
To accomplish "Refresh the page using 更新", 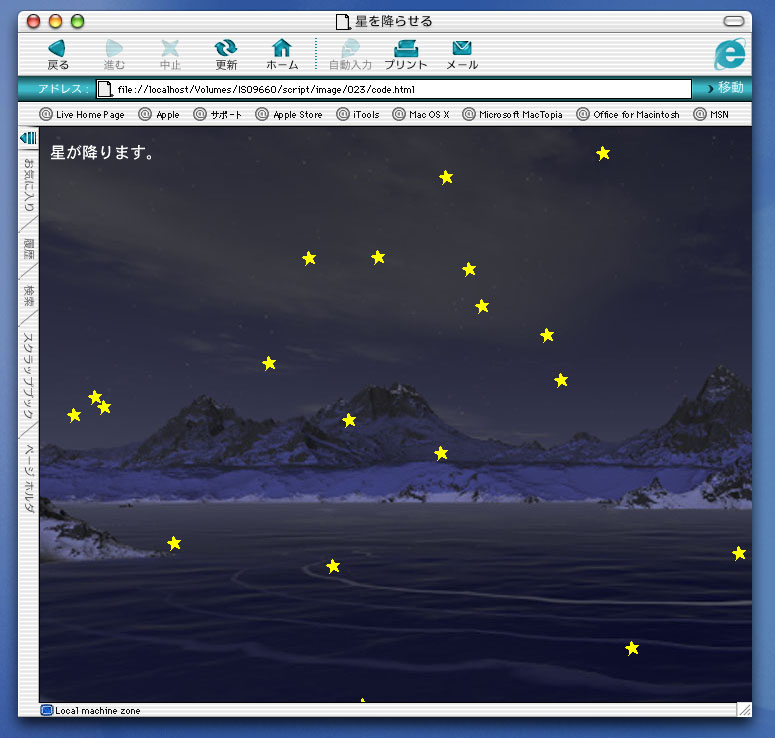I will [x=226, y=54].
